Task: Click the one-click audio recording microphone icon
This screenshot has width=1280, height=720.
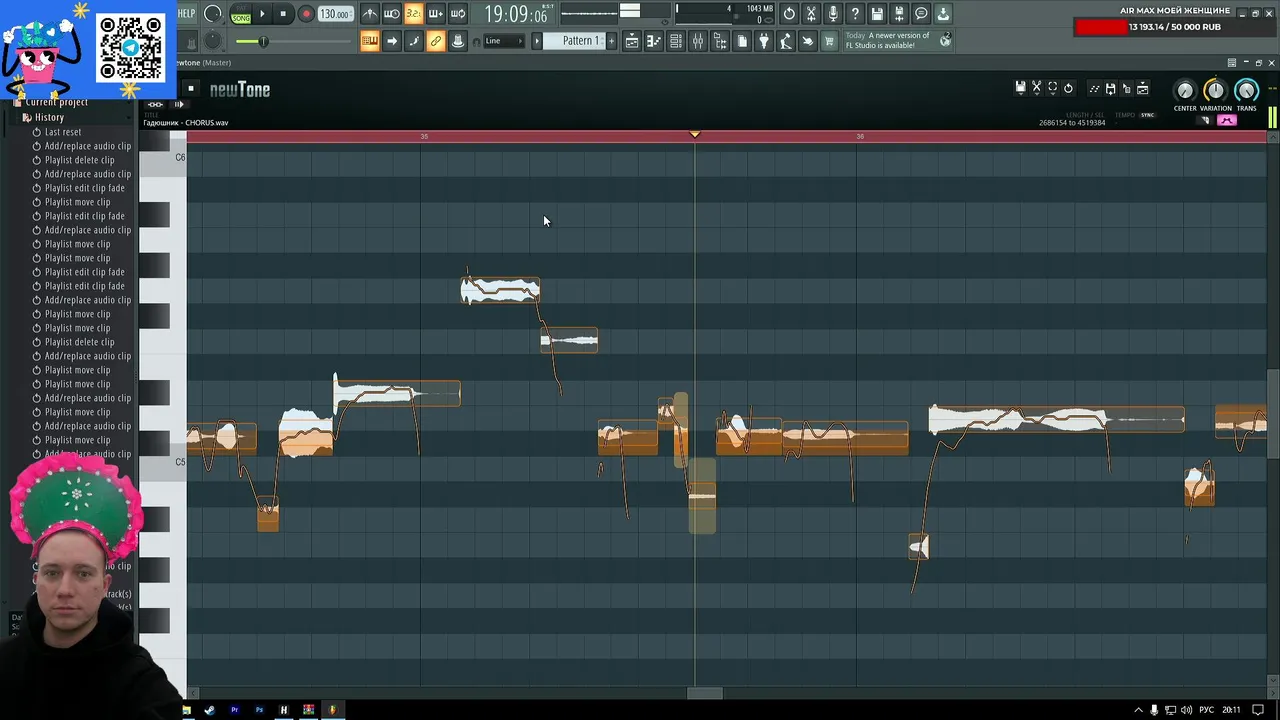Action: (x=833, y=14)
